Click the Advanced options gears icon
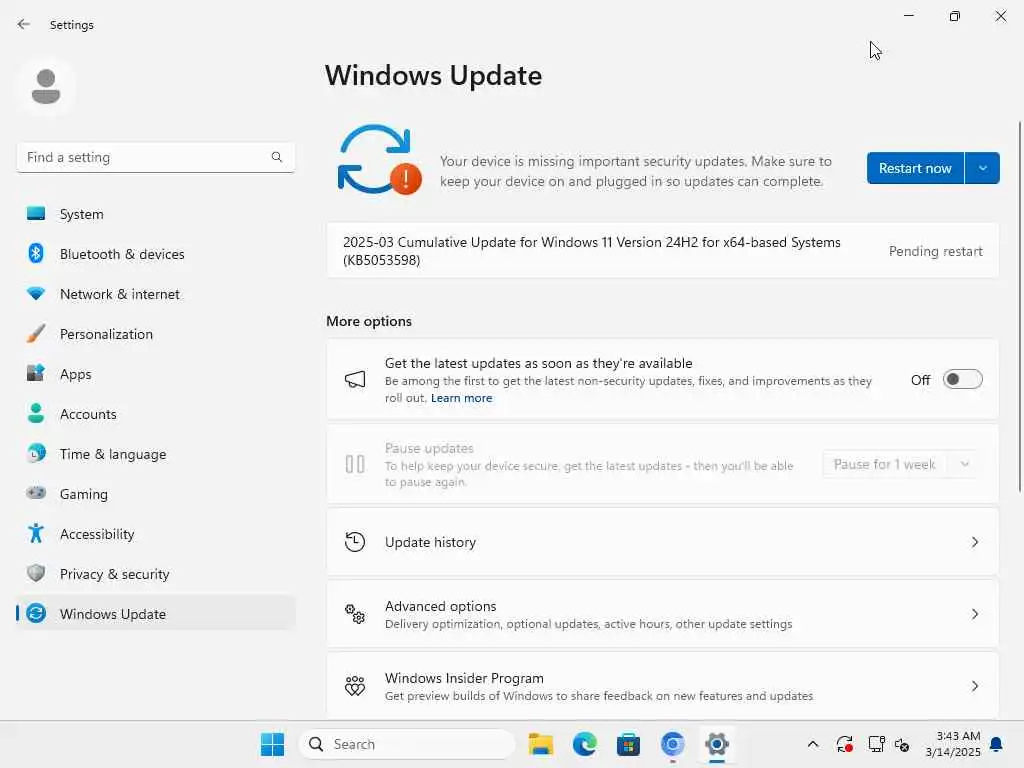The image size is (1024, 768). click(355, 614)
